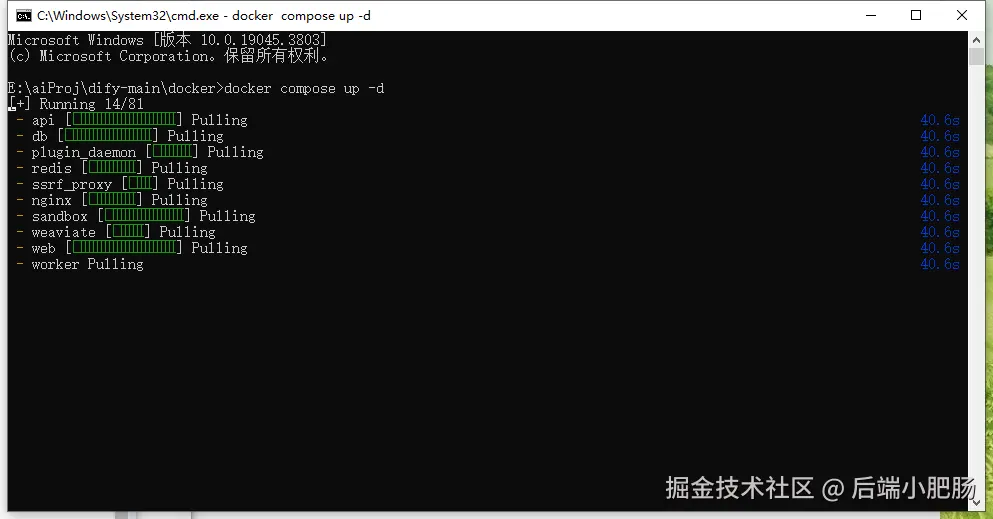Click the nginx progress bar
The width and height of the screenshot is (993, 519).
coord(112,200)
